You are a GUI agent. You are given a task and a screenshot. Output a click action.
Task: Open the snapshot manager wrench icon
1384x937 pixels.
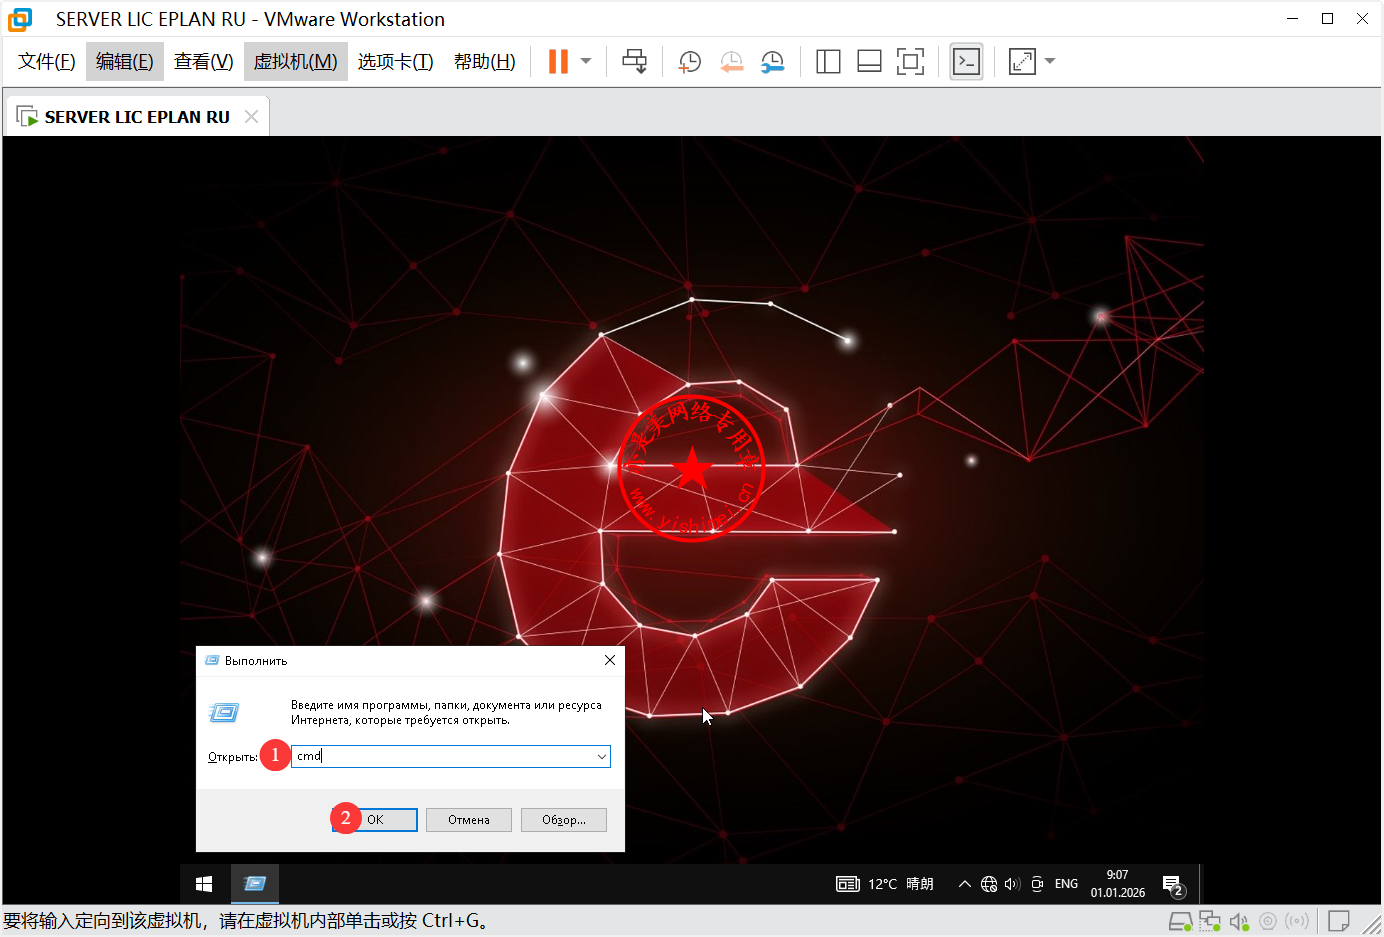772,62
